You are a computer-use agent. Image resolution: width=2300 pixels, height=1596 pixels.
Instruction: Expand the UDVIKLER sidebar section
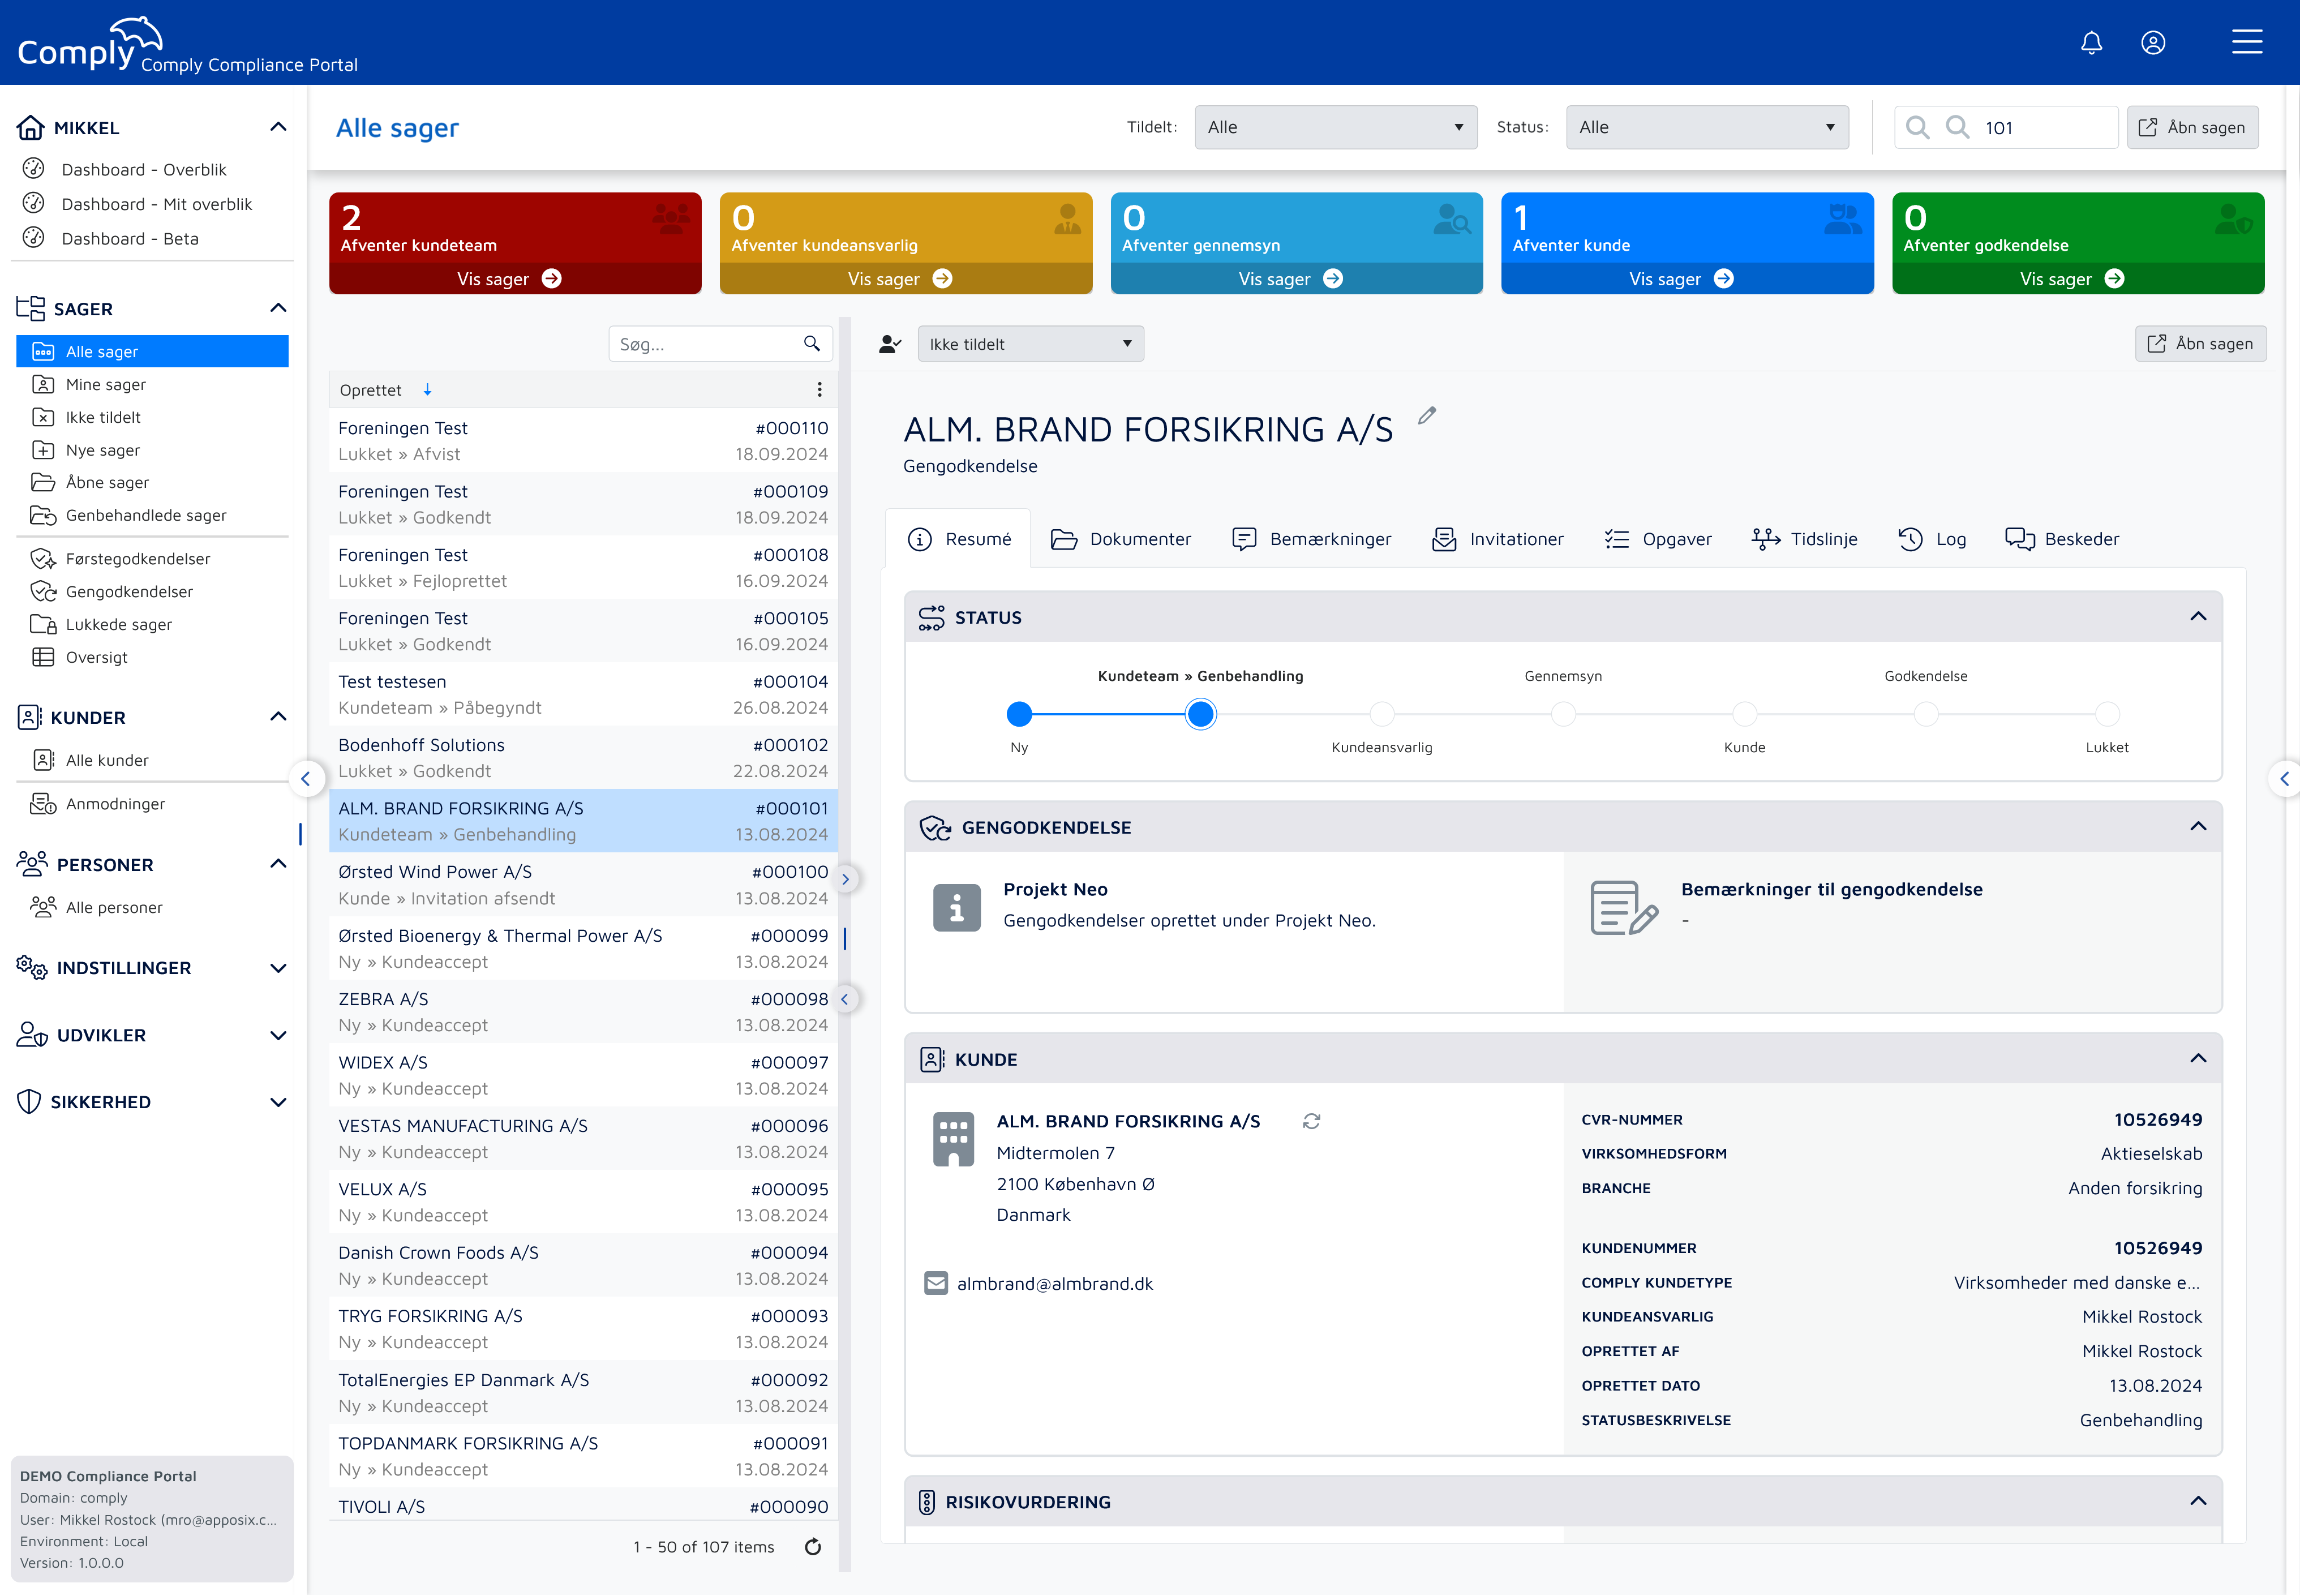[278, 1035]
